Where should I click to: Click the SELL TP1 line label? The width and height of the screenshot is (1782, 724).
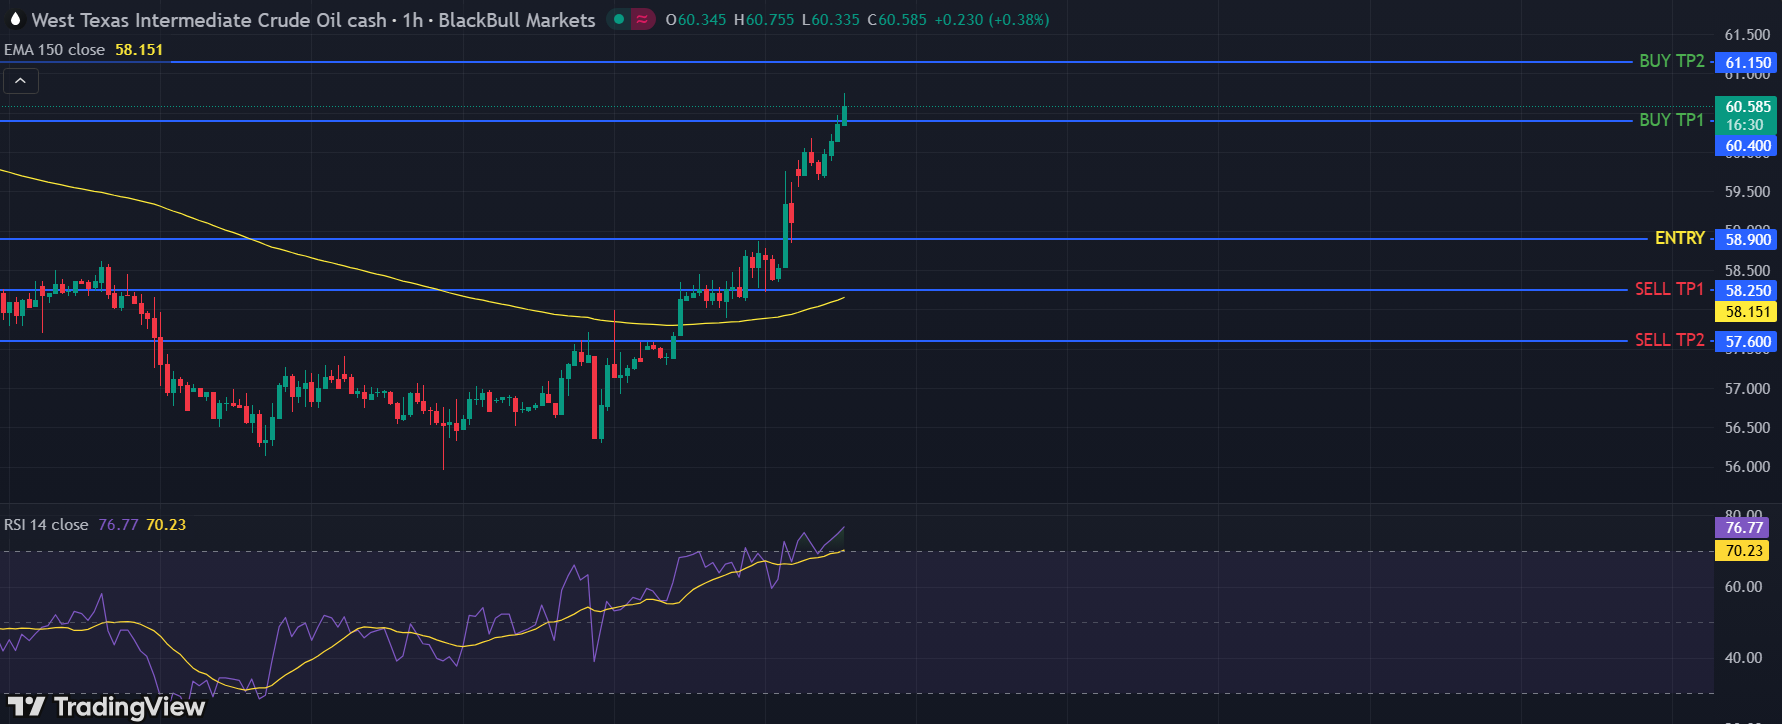(x=1668, y=289)
